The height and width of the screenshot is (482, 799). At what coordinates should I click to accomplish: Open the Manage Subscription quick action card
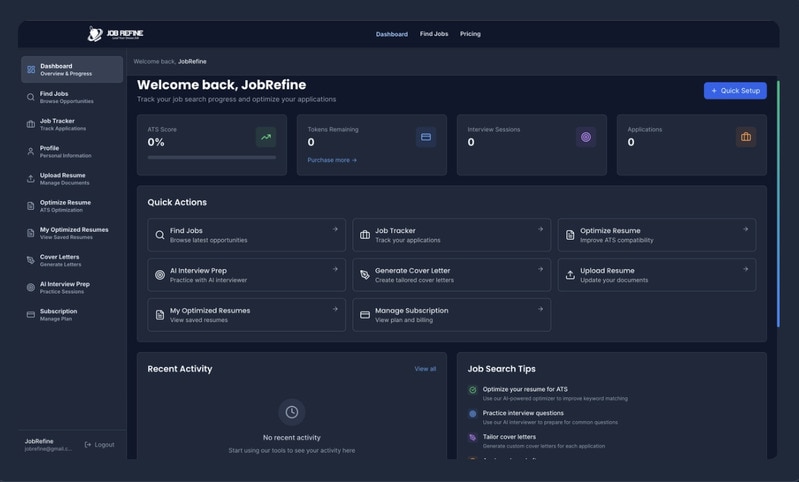pos(451,315)
